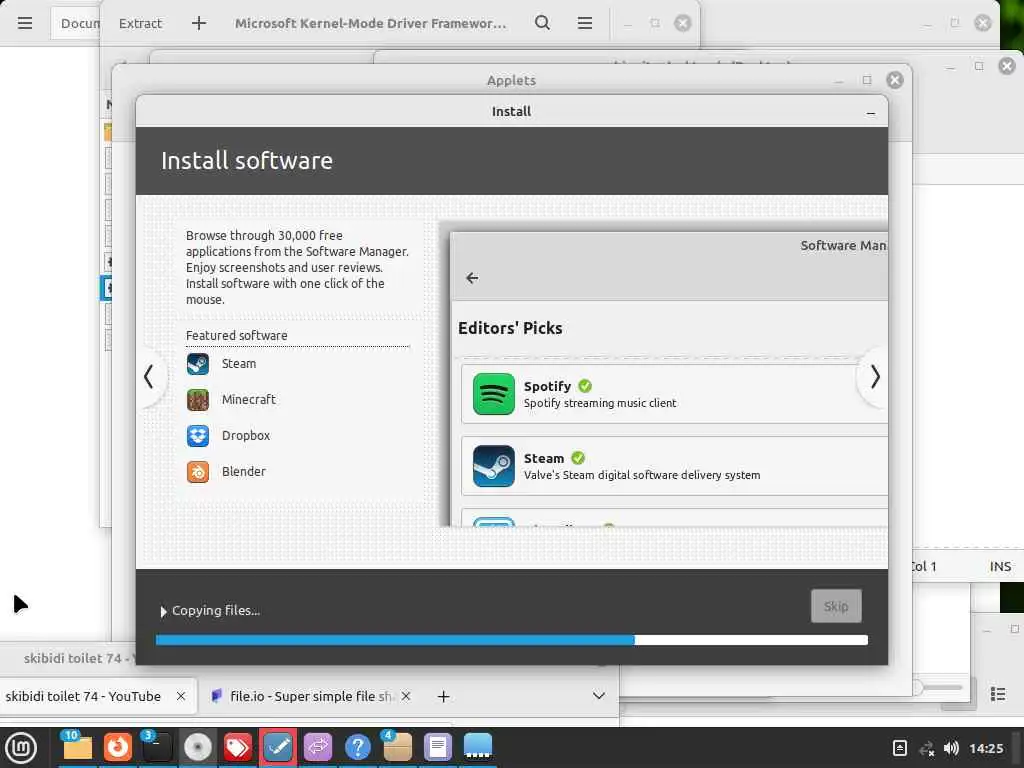The width and height of the screenshot is (1024, 768).
Task: Click the list view icon at bottom right
Action: tap(997, 694)
